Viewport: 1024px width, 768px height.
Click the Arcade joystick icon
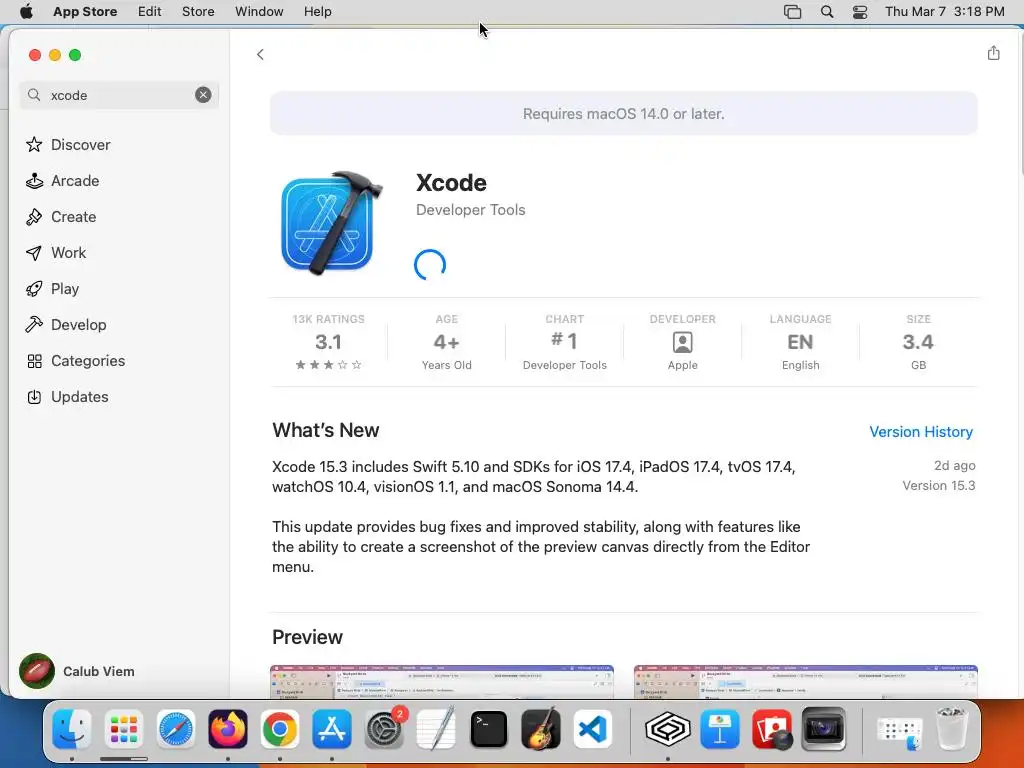click(34, 181)
